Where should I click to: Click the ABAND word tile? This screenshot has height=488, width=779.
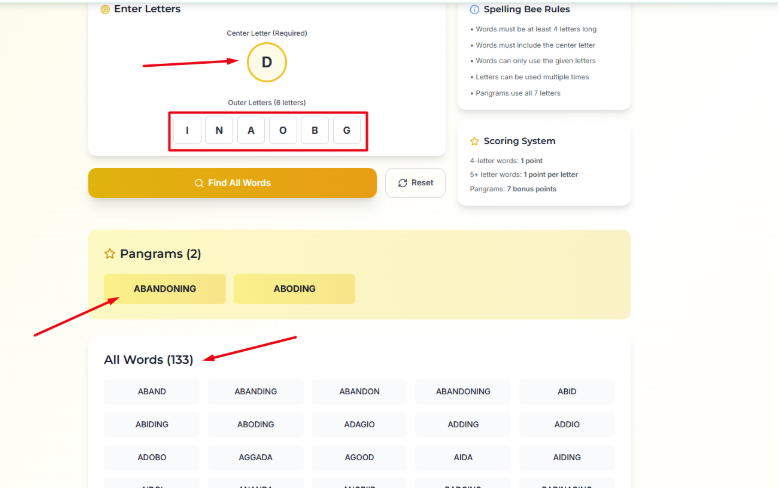coord(152,392)
